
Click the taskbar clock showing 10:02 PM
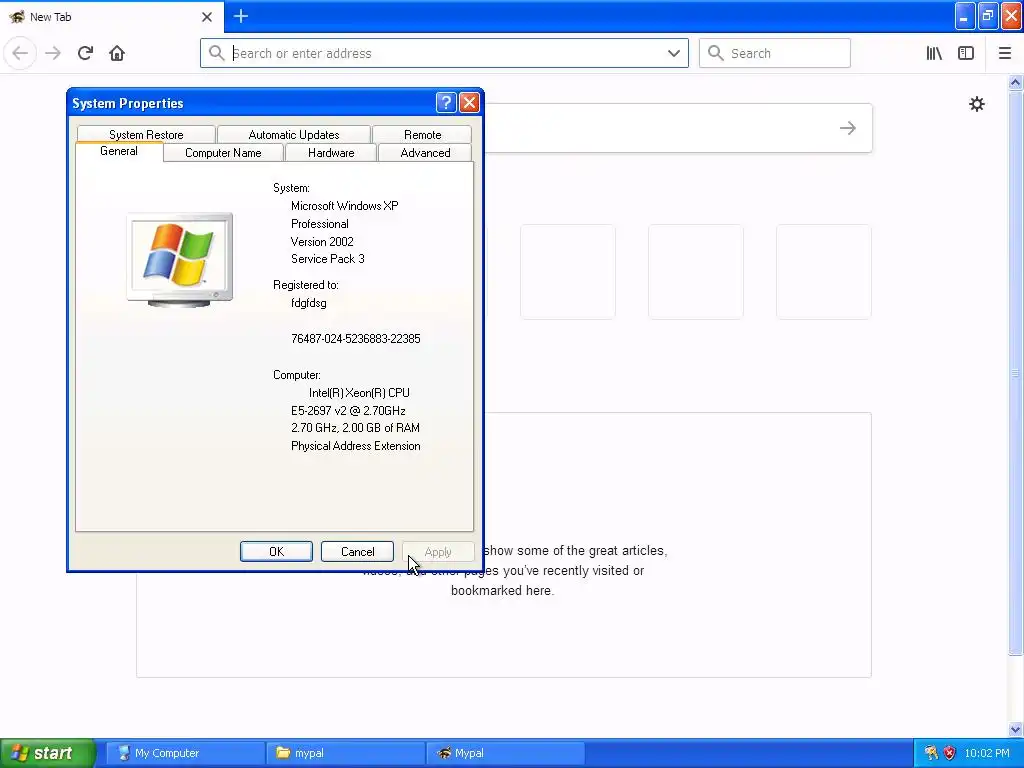tap(987, 753)
